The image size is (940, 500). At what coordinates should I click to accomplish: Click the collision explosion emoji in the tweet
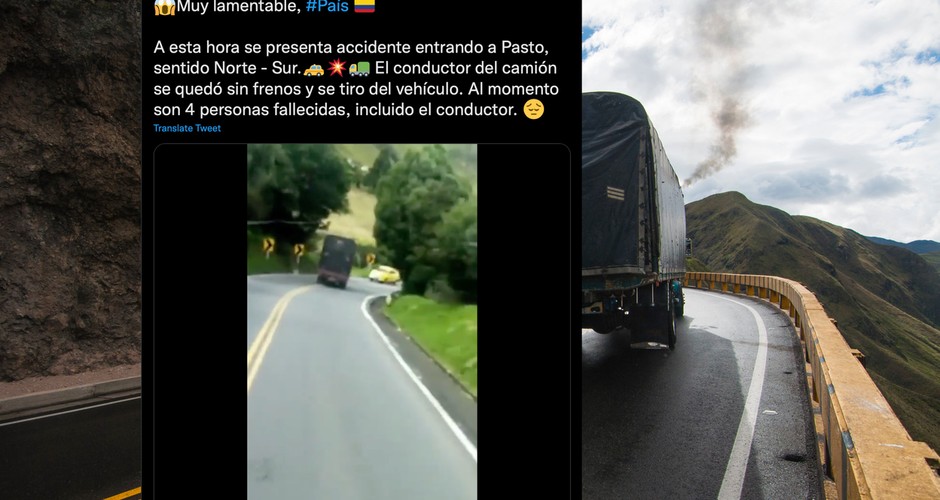pos(337,68)
